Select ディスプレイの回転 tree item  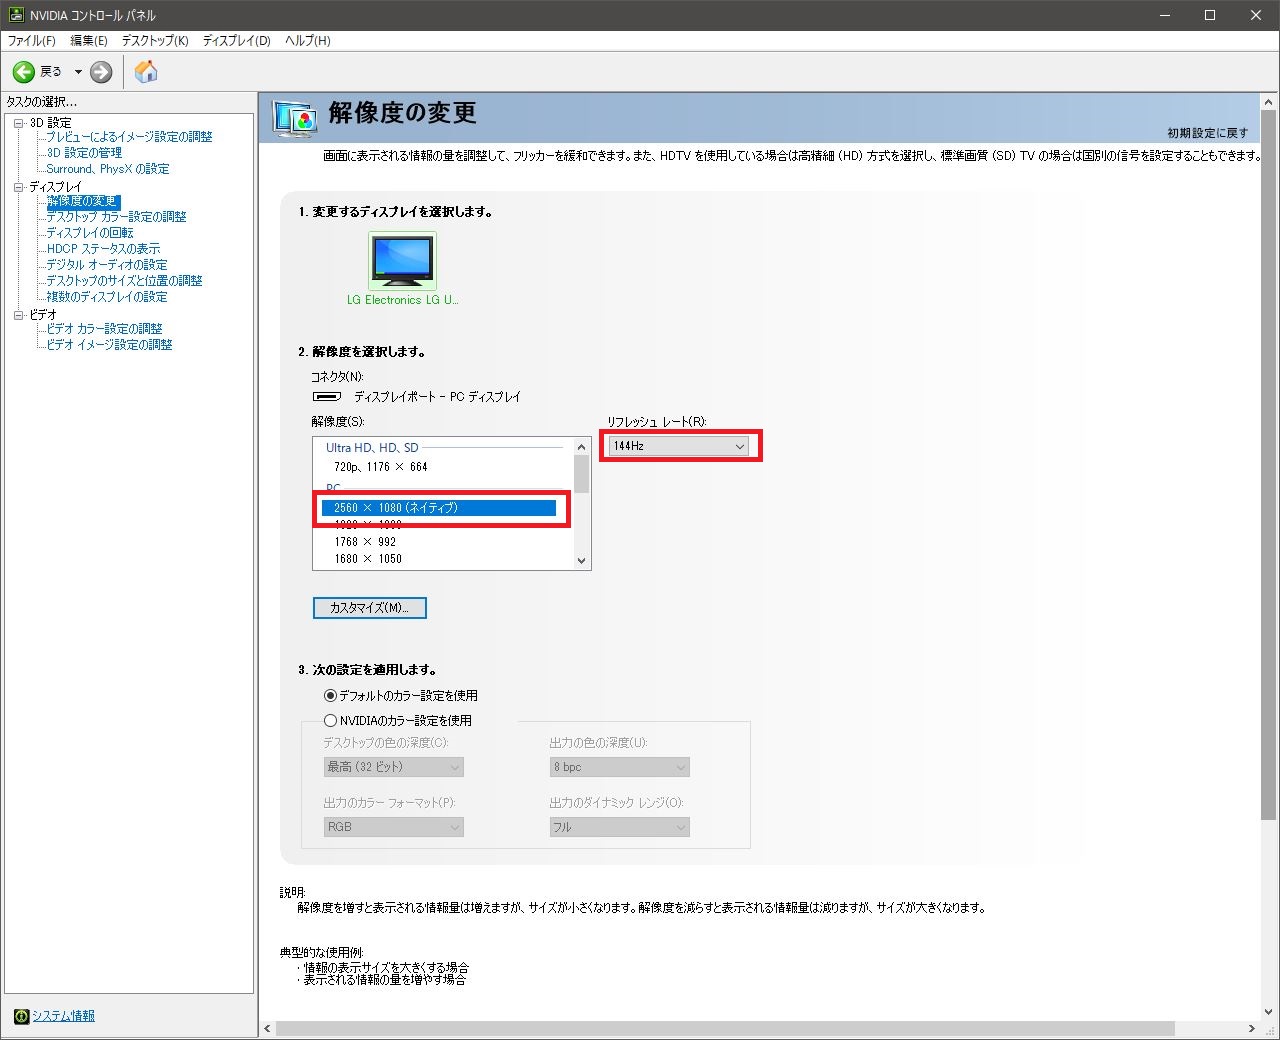tap(90, 233)
